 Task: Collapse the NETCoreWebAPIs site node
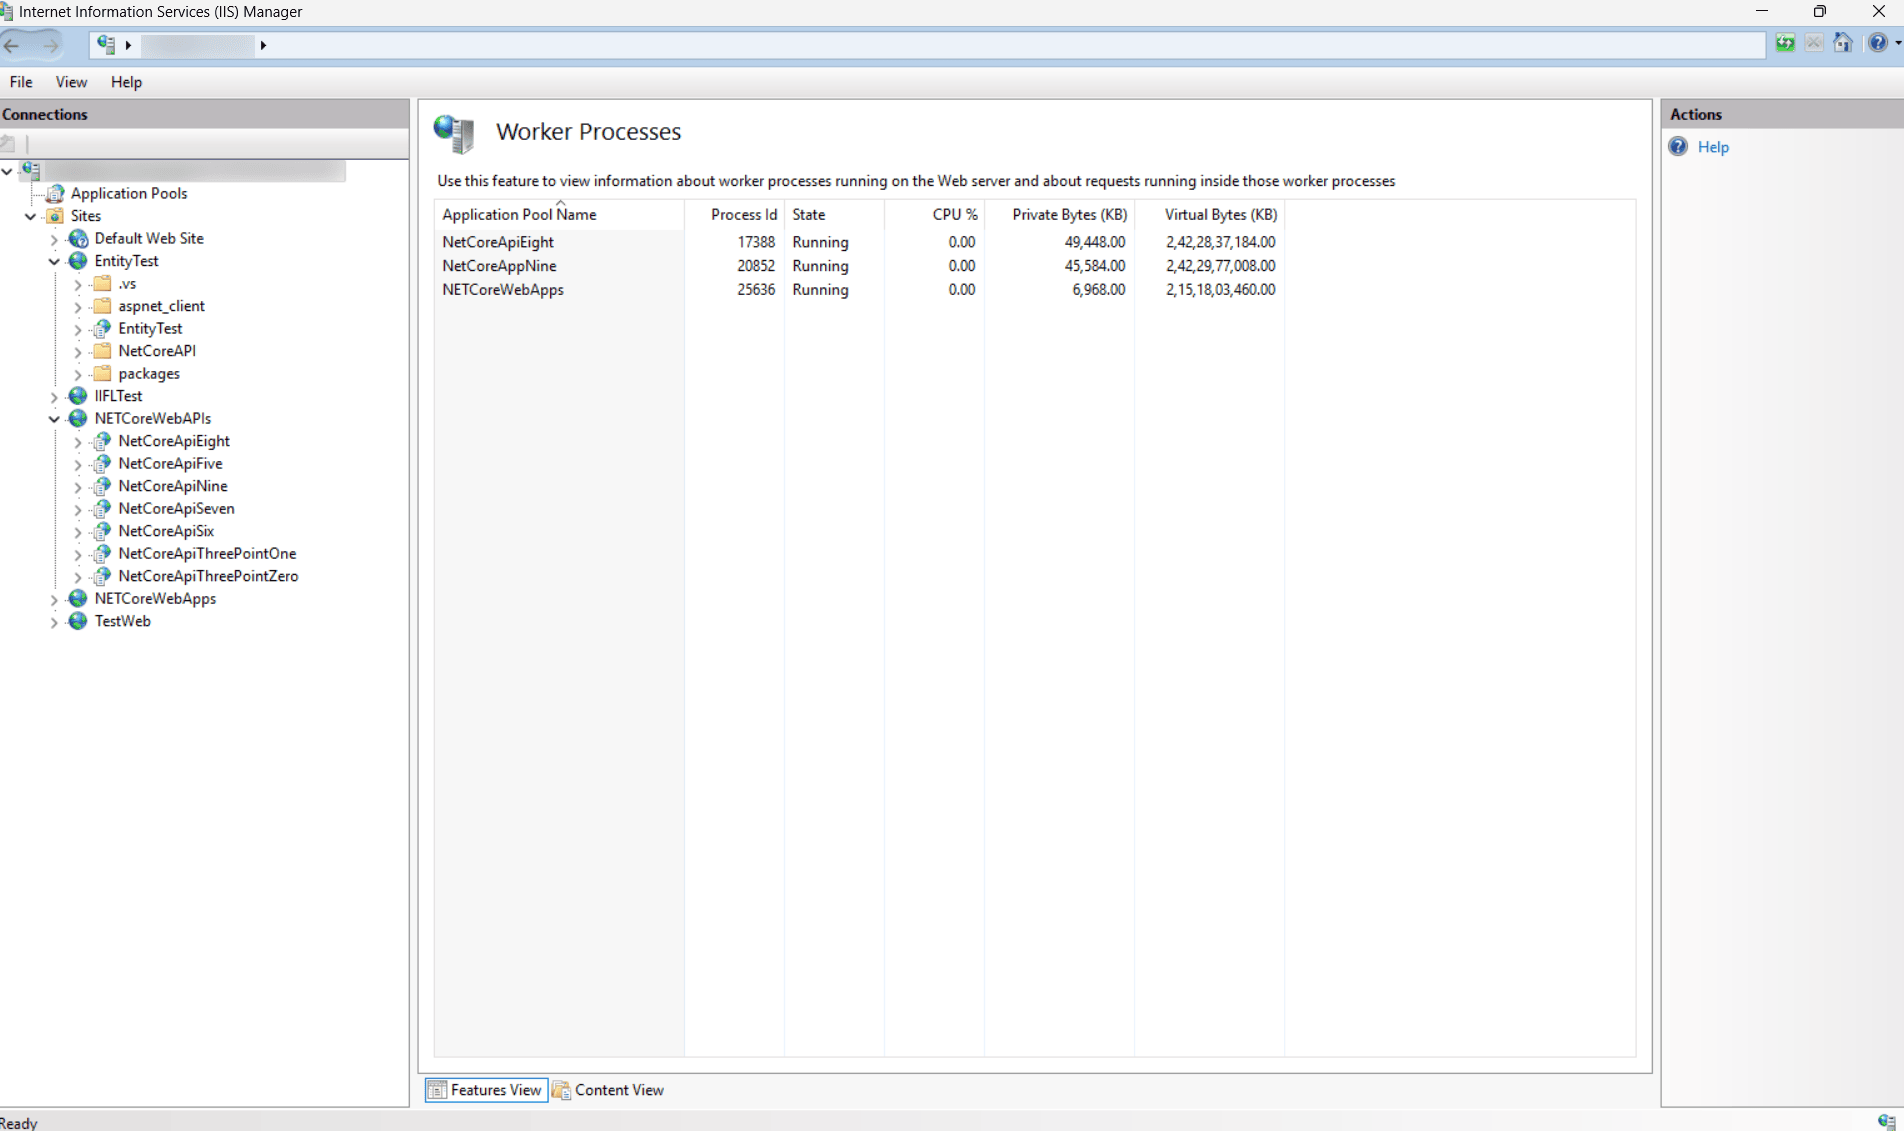tap(54, 419)
